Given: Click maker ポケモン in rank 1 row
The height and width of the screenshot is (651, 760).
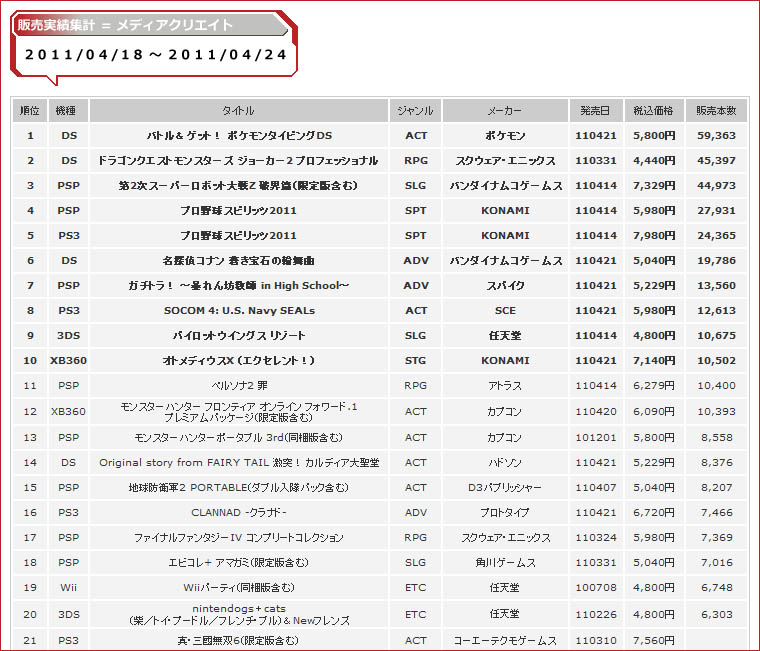Looking at the screenshot, I should click(505, 136).
